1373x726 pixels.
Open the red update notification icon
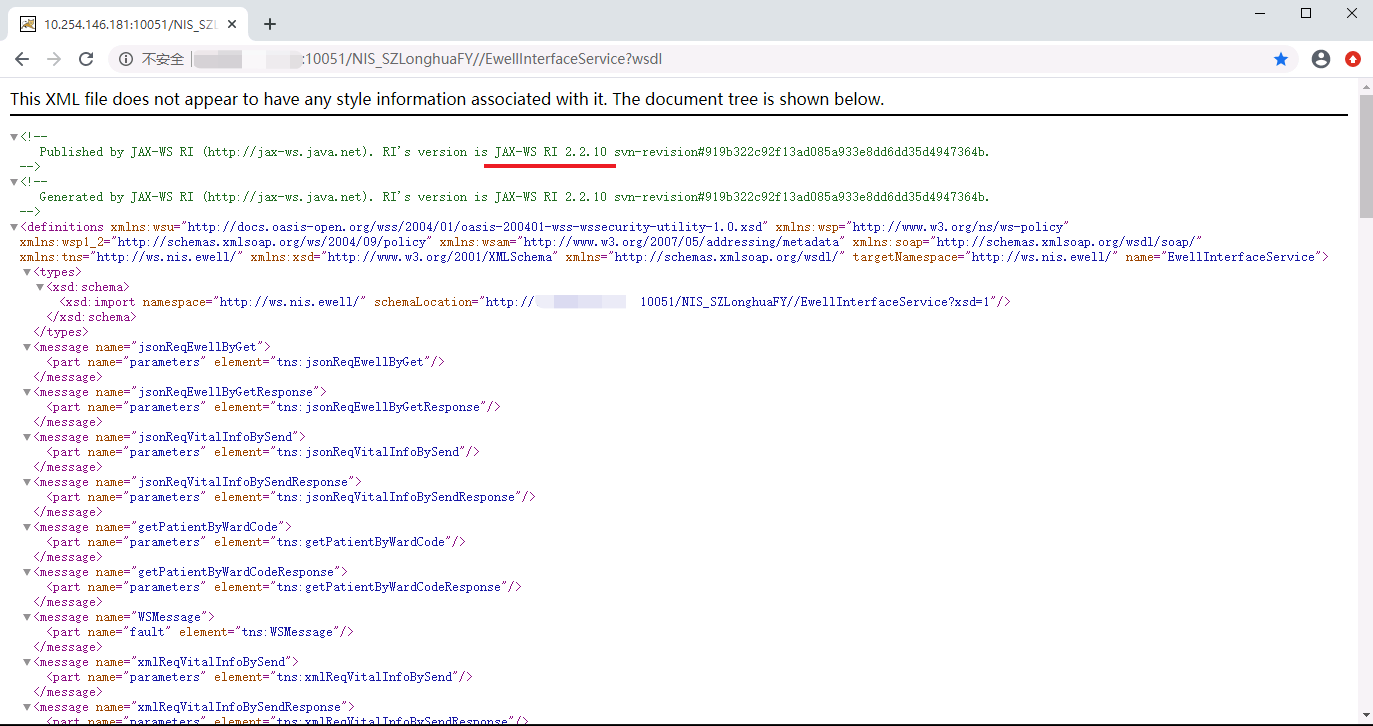[1353, 59]
